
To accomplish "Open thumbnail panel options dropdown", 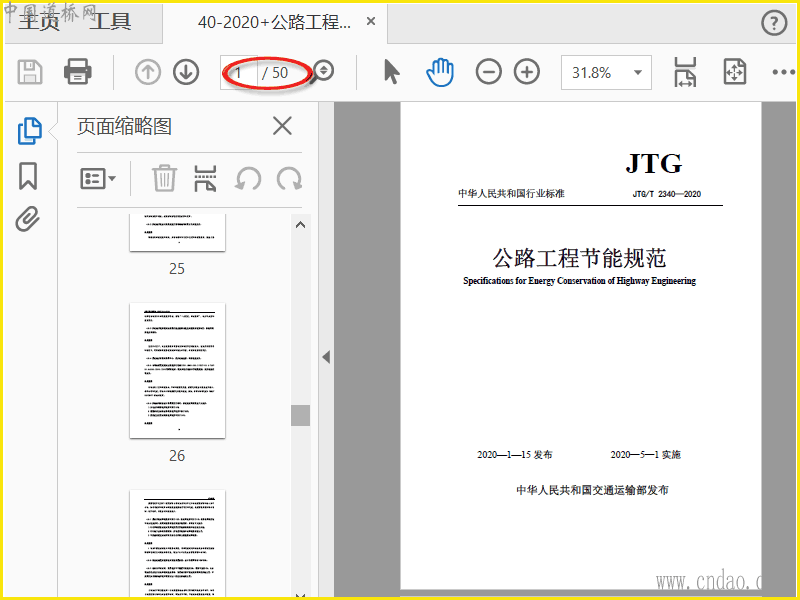I will (98, 179).
